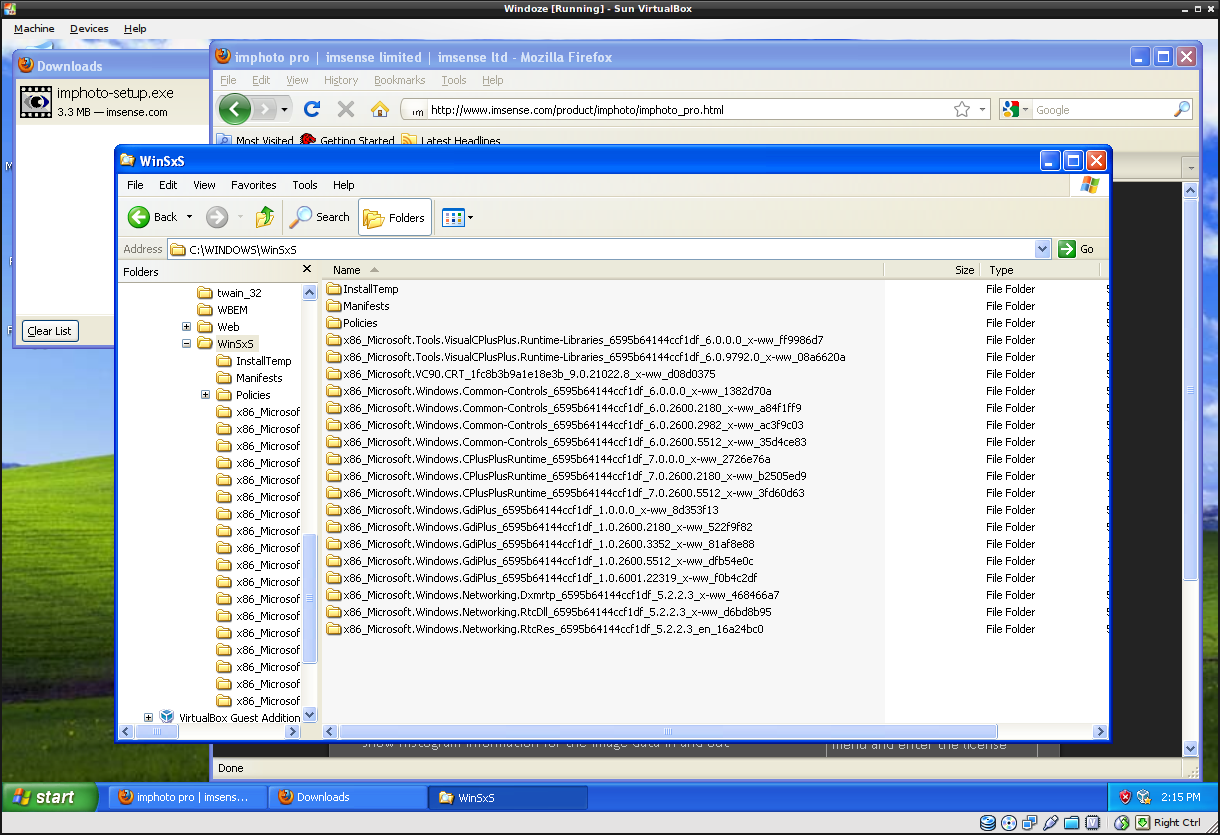The width and height of the screenshot is (1220, 835).
Task: Click the Firefox Back button
Action: pyautogui.click(x=234, y=109)
